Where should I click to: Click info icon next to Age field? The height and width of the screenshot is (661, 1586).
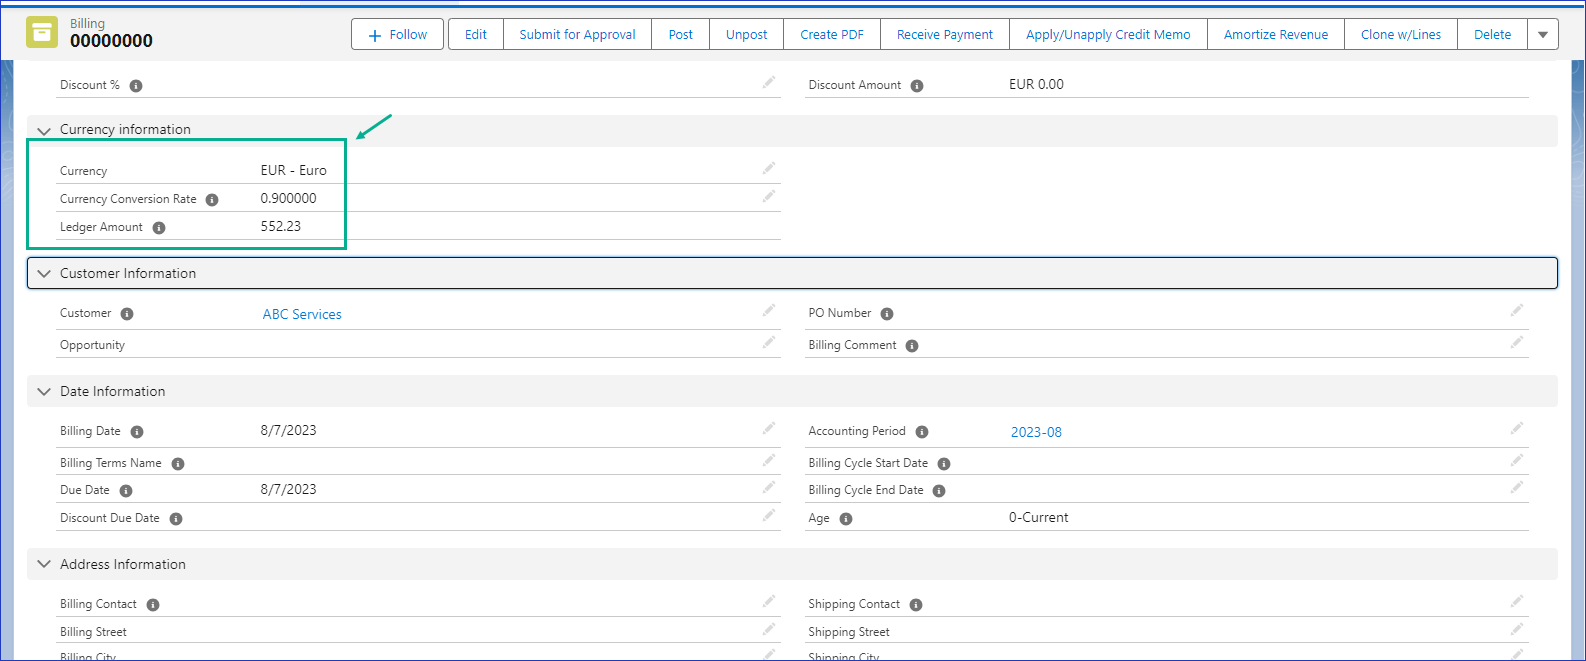point(846,519)
